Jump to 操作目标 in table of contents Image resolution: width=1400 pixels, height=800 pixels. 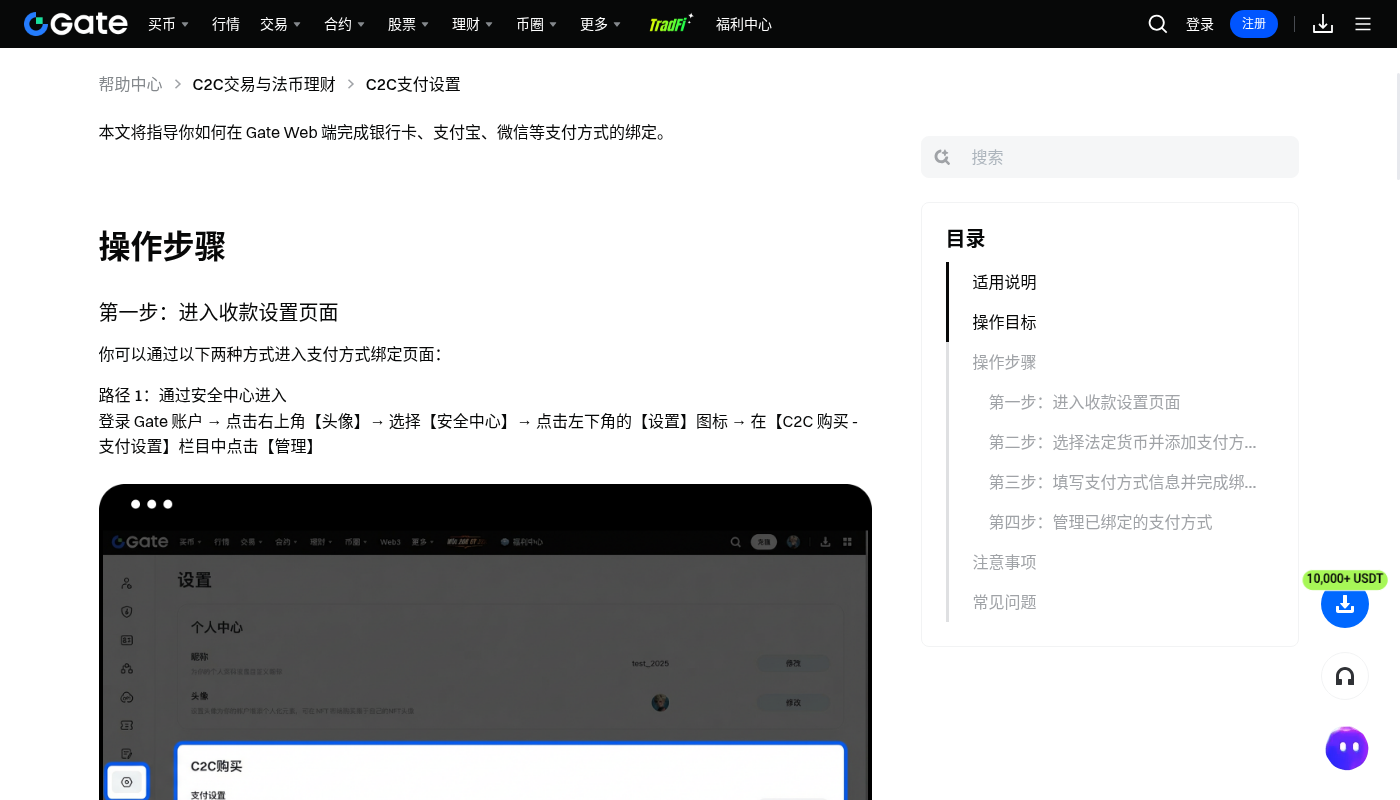1004,322
